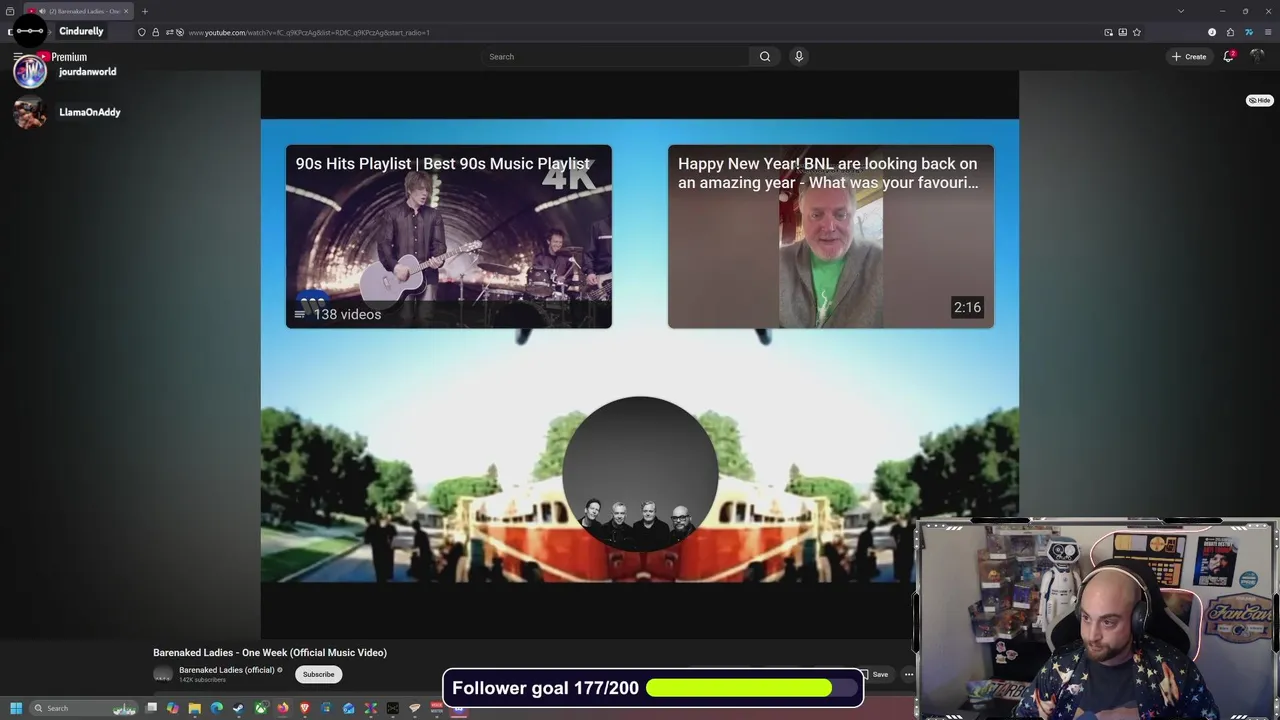Open the Windows Start menu
The image size is (1280, 720).
[16, 708]
